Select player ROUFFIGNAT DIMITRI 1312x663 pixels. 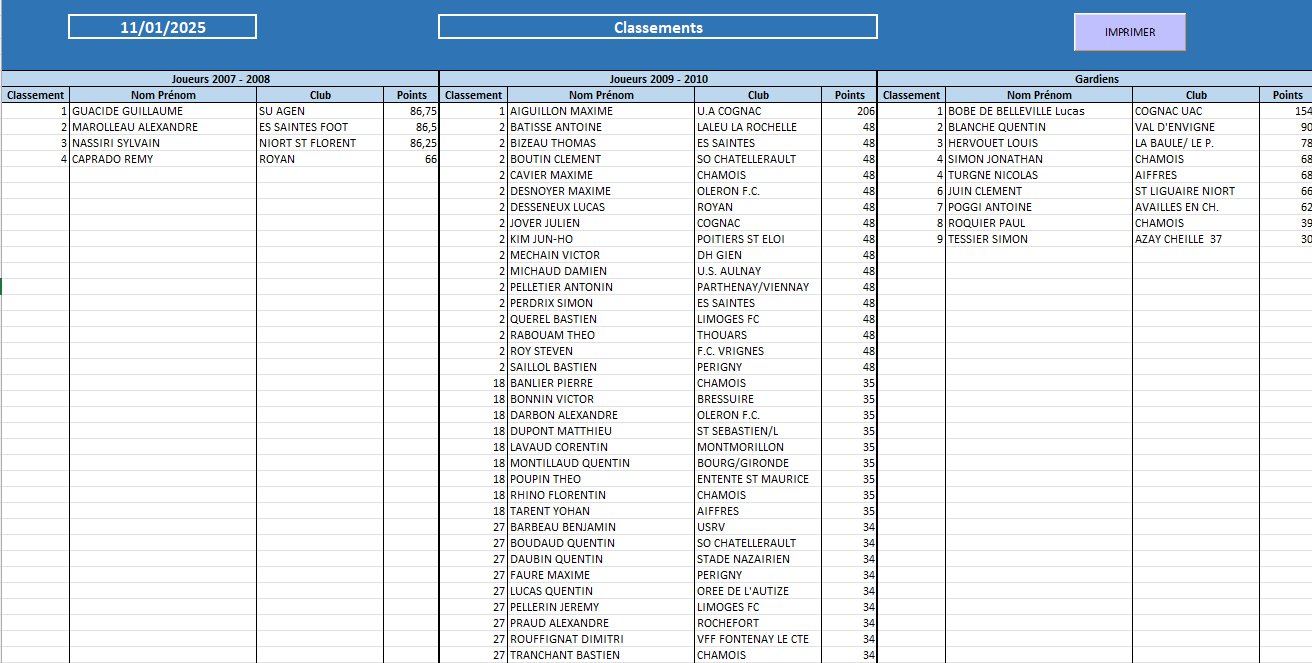601,639
